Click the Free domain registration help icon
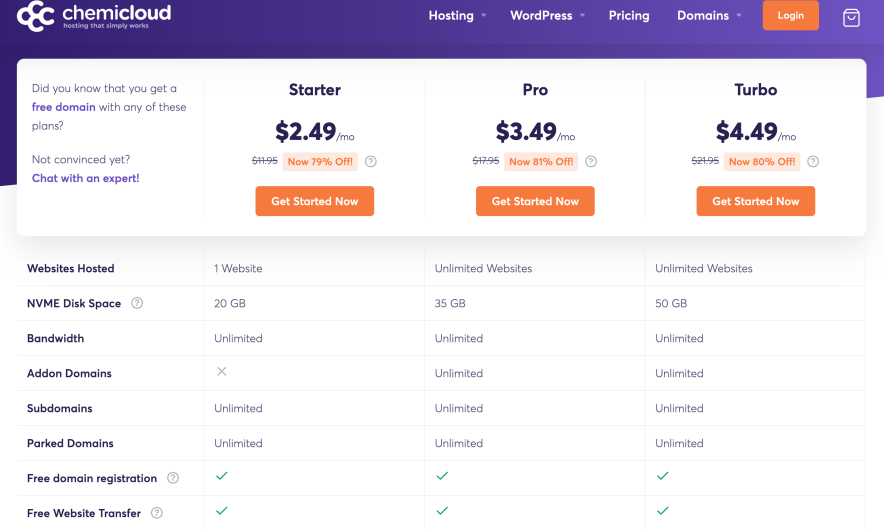 point(173,478)
